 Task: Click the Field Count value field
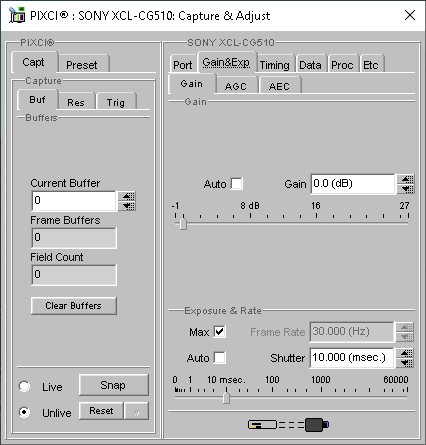point(74,275)
